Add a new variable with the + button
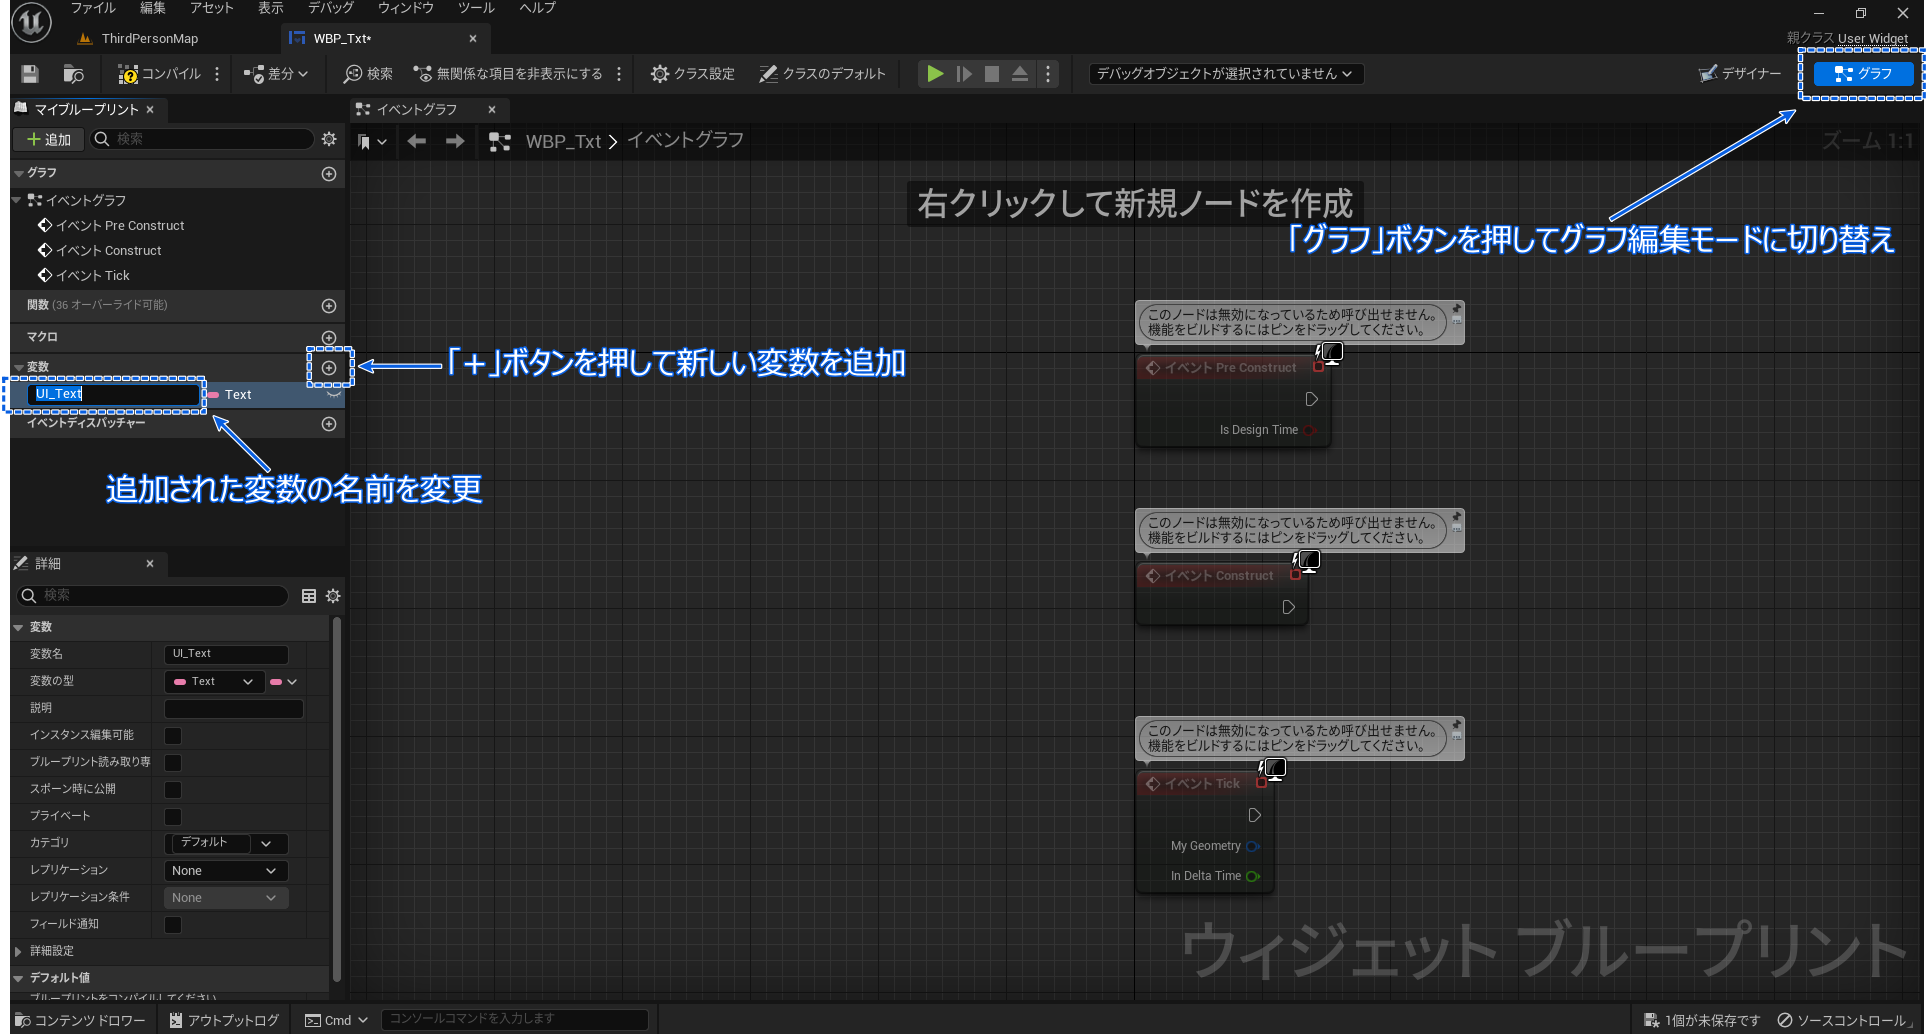The image size is (1928, 1034). [x=329, y=367]
